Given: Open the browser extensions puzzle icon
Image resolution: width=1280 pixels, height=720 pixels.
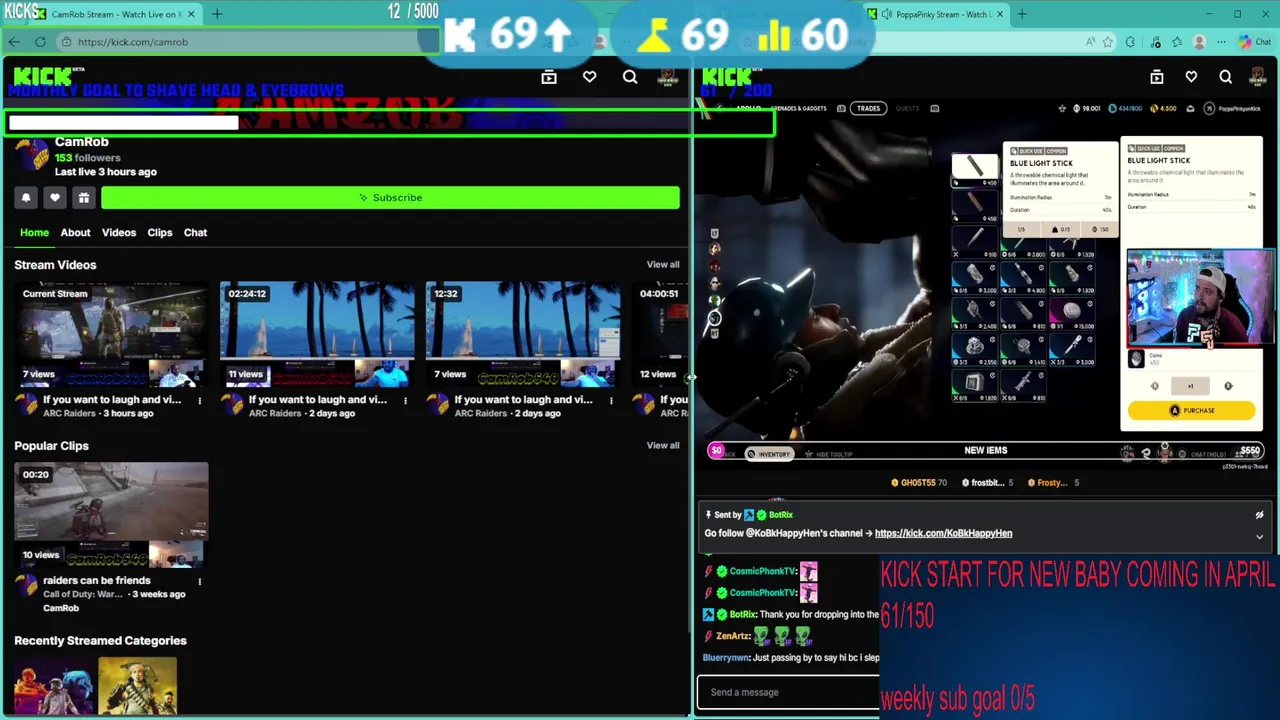Looking at the screenshot, I should point(1131,42).
